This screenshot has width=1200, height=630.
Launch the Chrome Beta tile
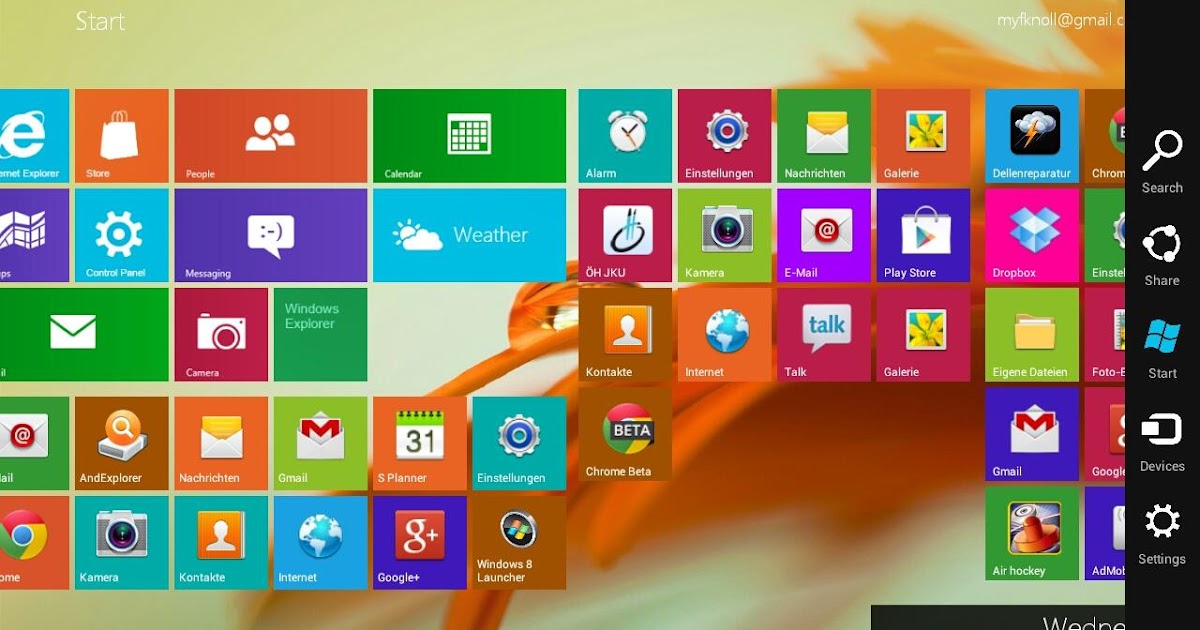pos(625,434)
